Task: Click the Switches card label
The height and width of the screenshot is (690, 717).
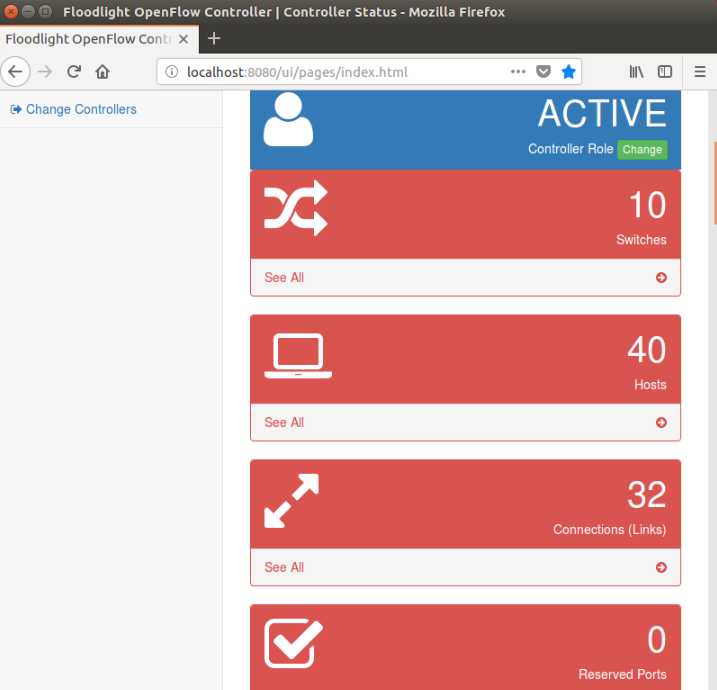Action: [641, 240]
